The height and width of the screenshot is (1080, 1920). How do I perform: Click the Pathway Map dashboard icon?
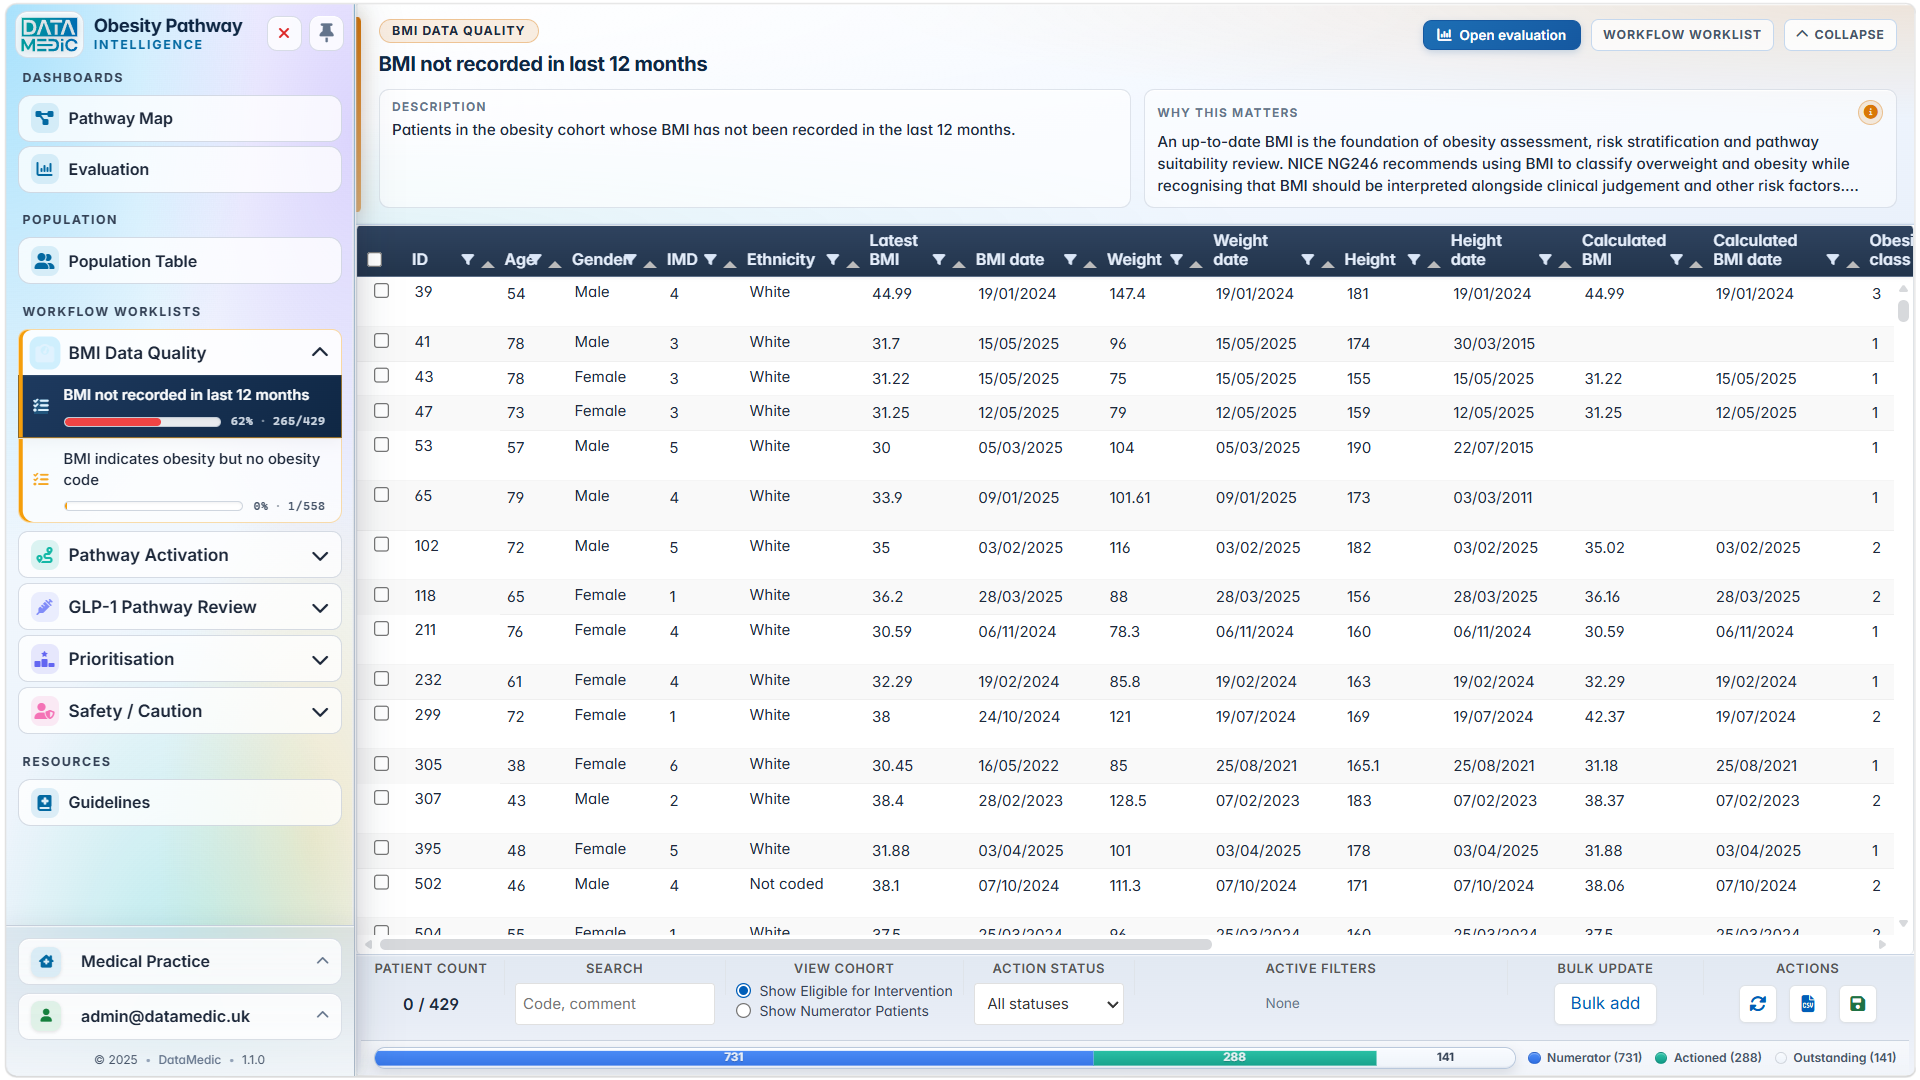click(45, 118)
